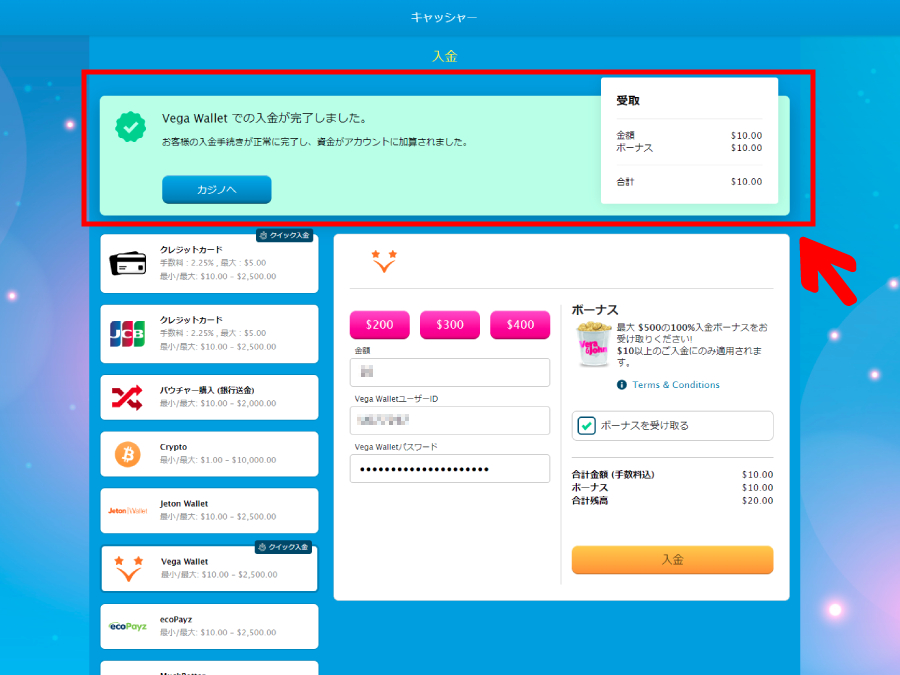Click the Vega Wallet logo in payment list
This screenshot has height=675, width=900.
(128, 569)
